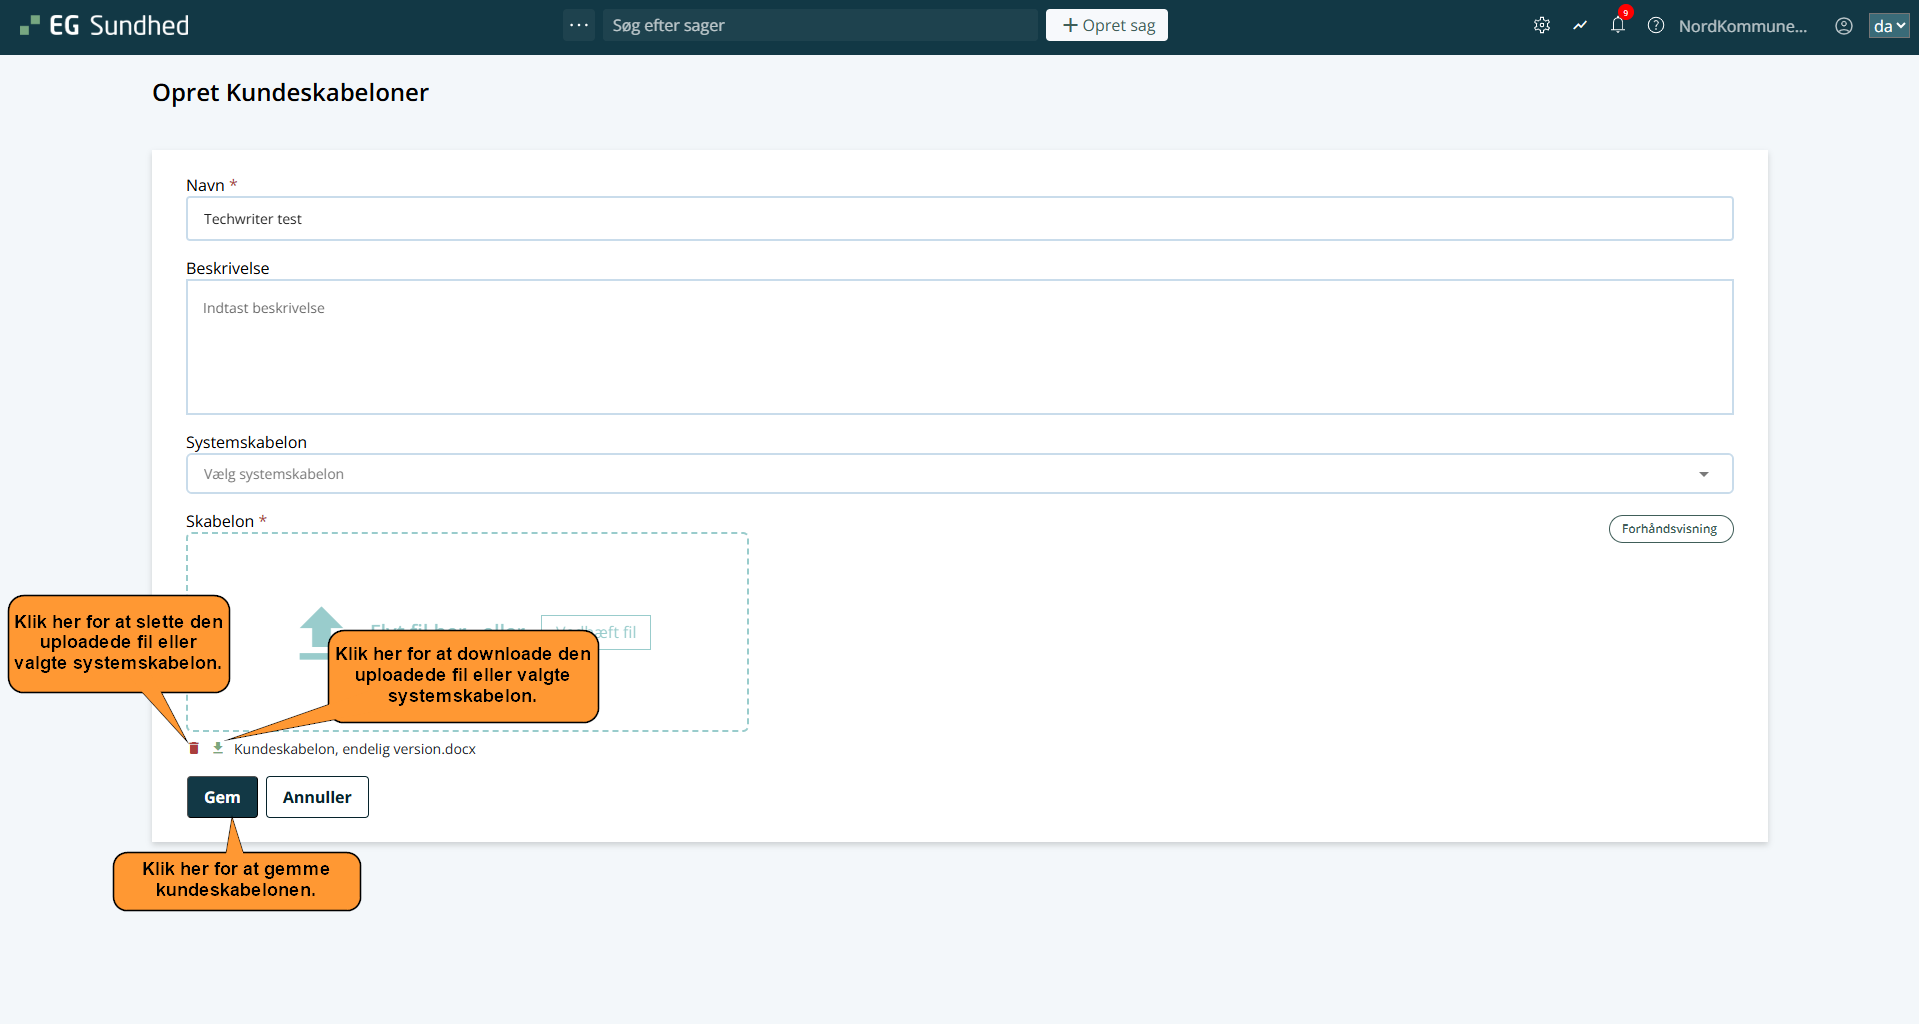Open the statistics trend-line icon
The height and width of the screenshot is (1024, 1919).
coord(1580,26)
